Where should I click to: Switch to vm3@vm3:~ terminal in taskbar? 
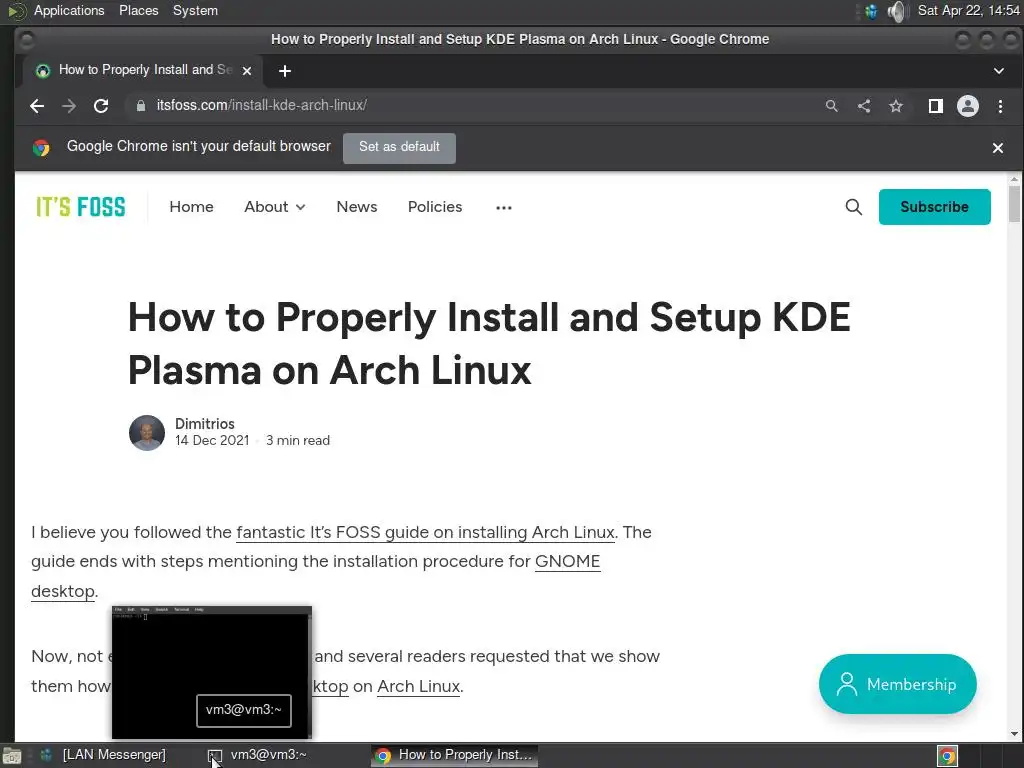(x=257, y=755)
